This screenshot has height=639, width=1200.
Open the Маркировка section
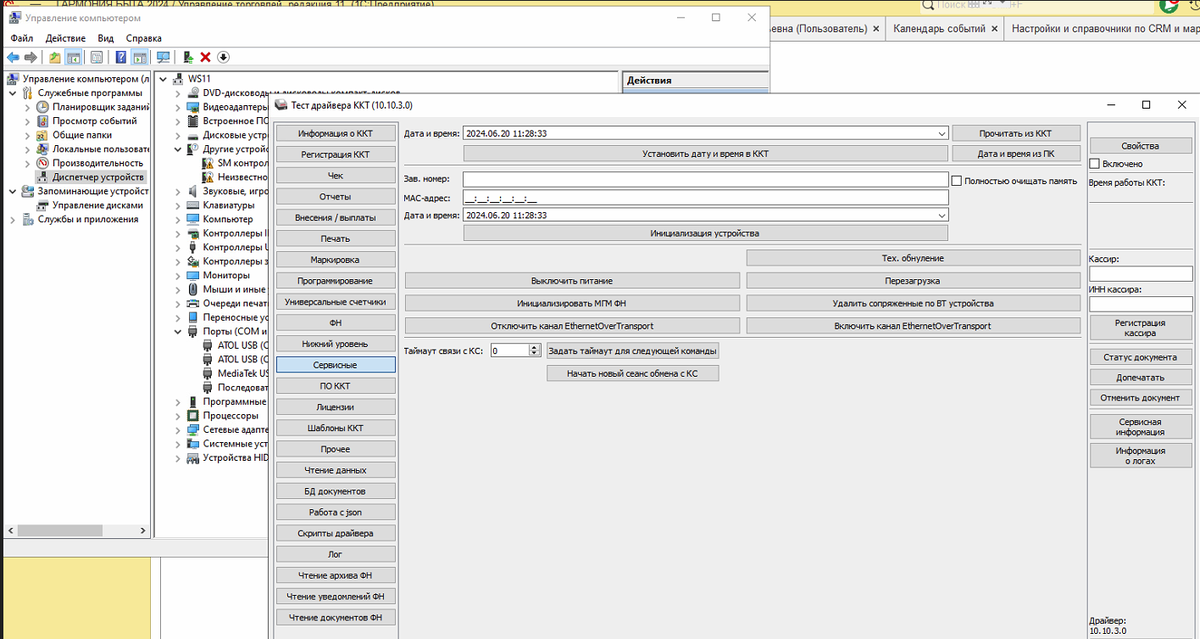[x=336, y=260]
